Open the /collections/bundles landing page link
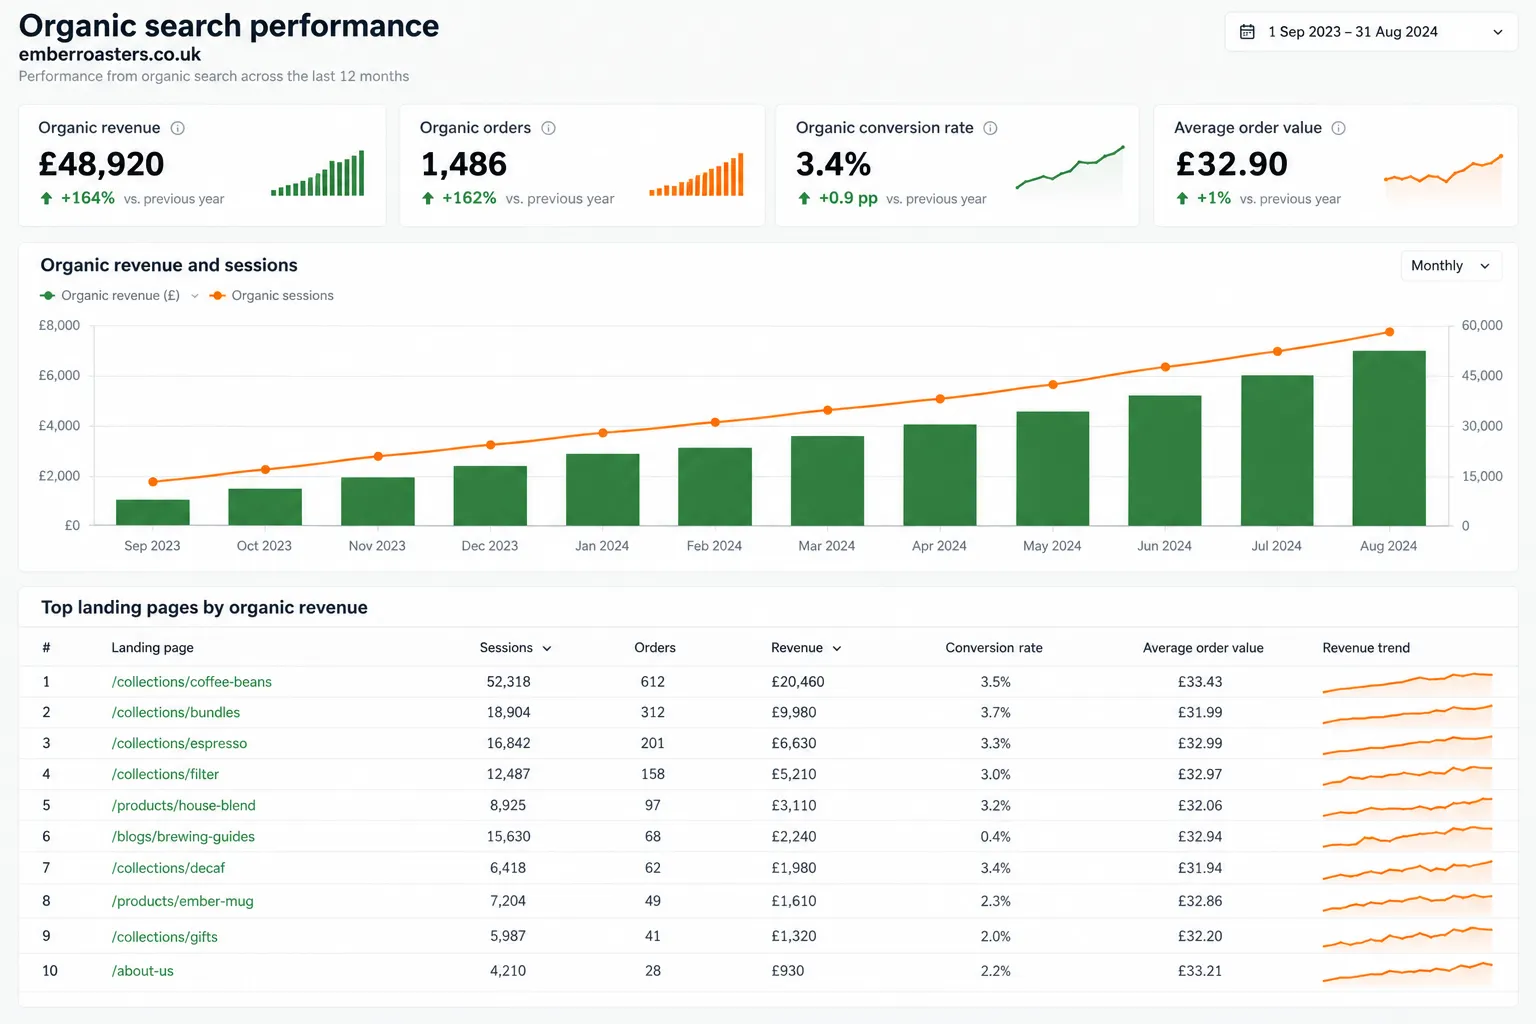This screenshot has height=1024, width=1536. pos(176,713)
